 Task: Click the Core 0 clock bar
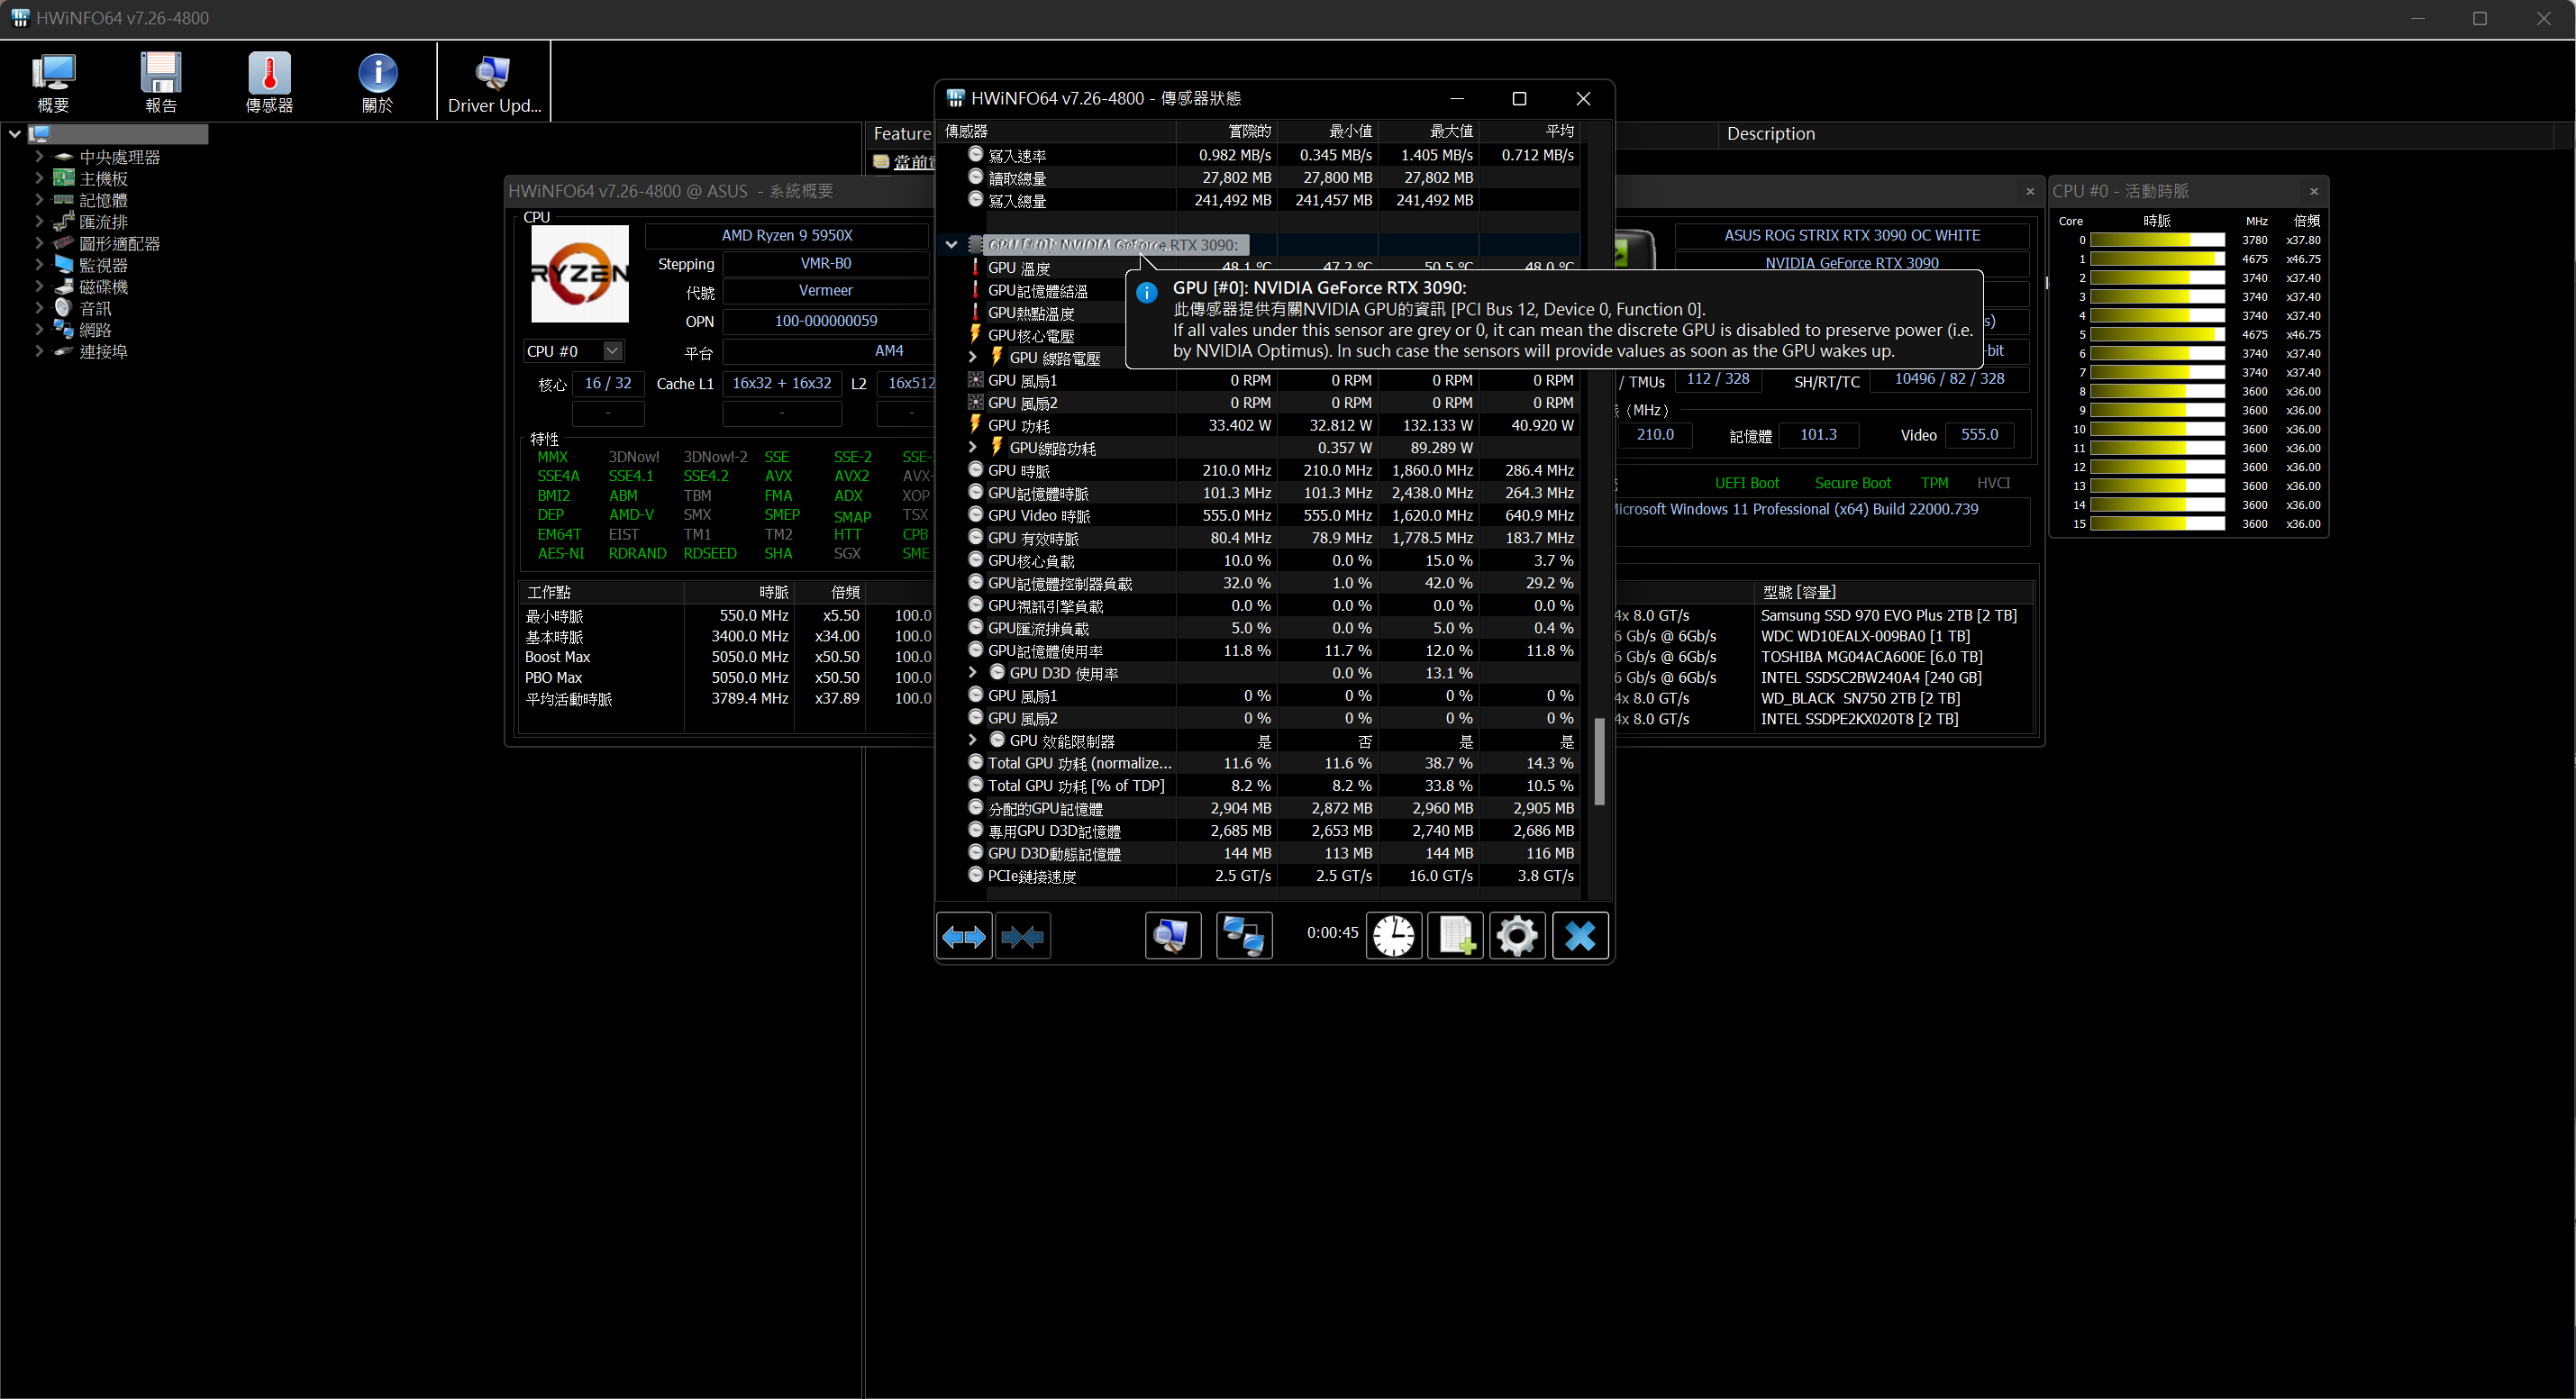tap(2157, 240)
